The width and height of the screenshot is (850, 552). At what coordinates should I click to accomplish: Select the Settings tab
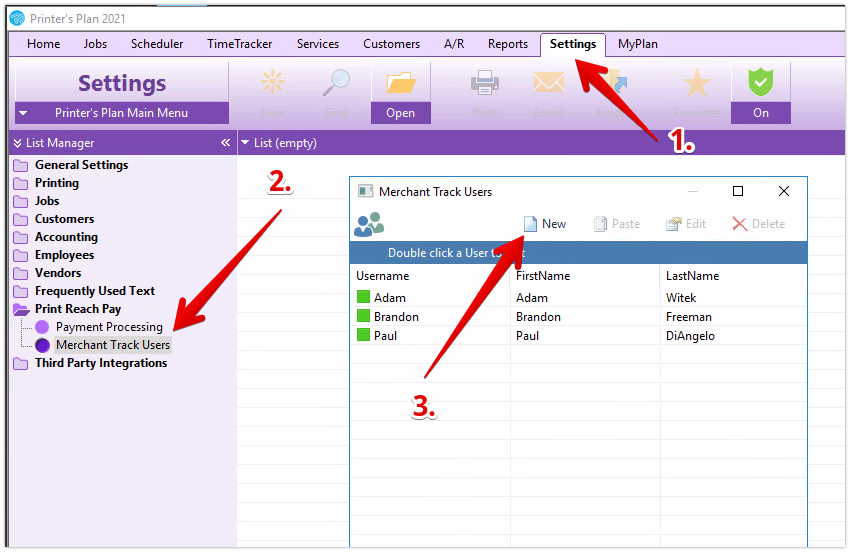click(572, 44)
